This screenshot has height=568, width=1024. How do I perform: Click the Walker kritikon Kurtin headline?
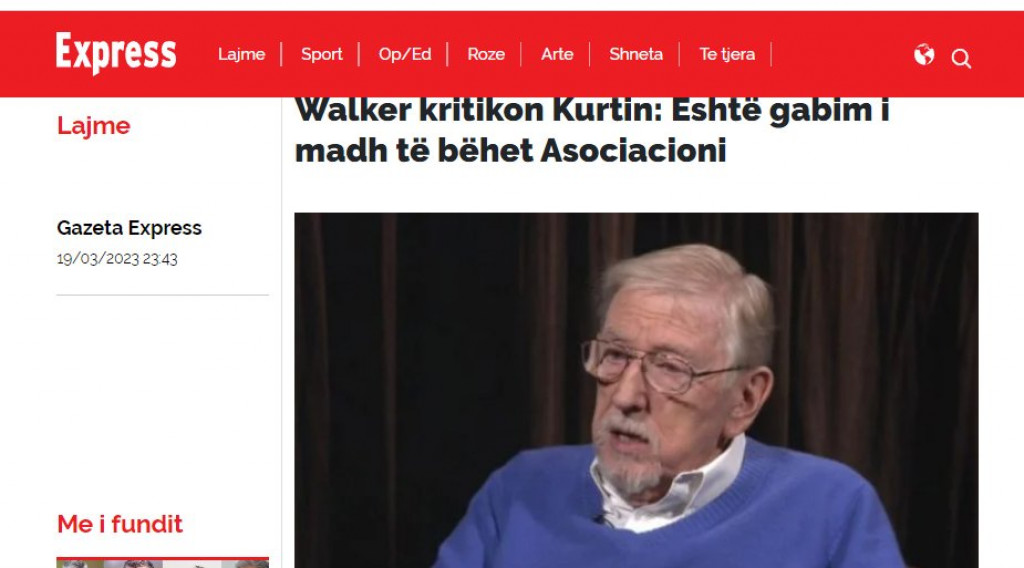point(592,129)
